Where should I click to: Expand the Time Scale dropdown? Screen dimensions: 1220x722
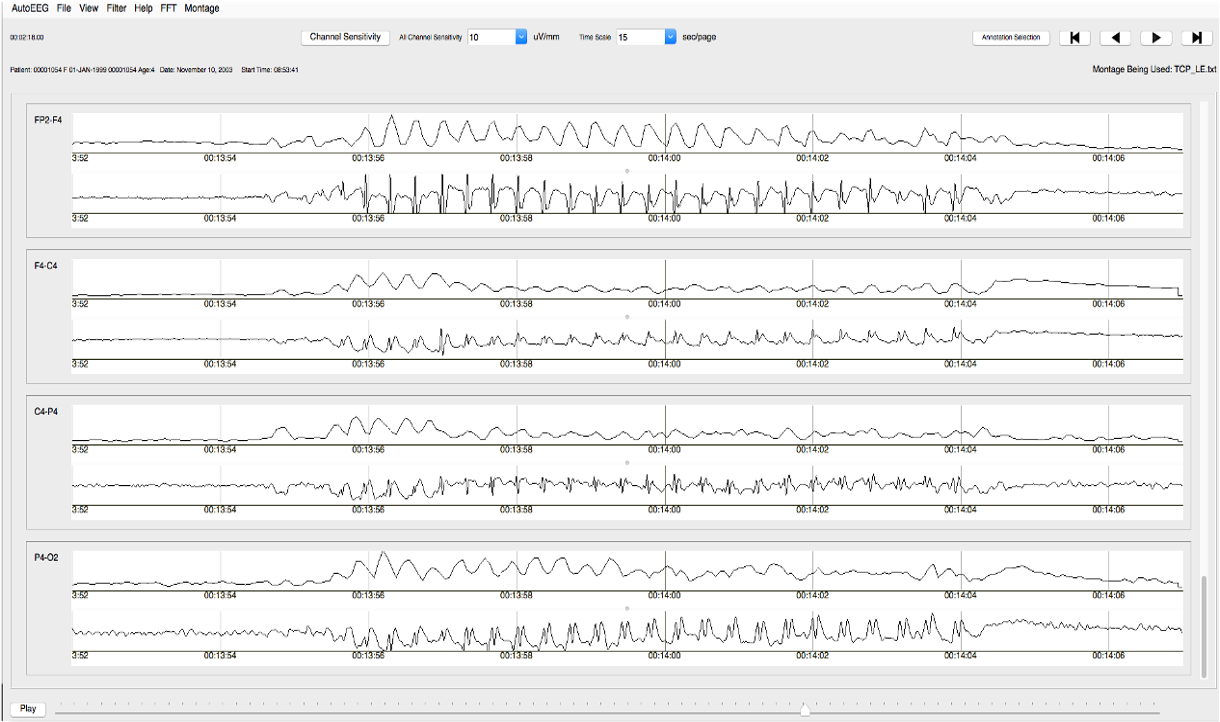(670, 37)
